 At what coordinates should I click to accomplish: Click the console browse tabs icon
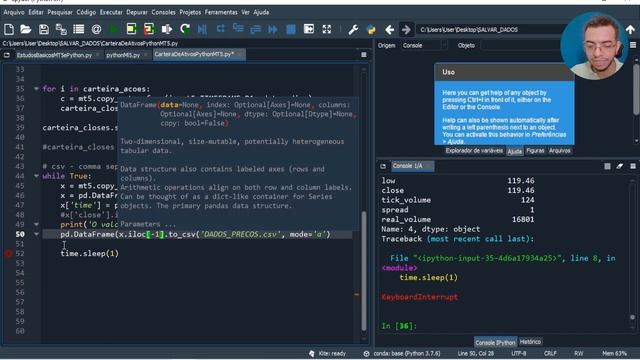click(383, 166)
